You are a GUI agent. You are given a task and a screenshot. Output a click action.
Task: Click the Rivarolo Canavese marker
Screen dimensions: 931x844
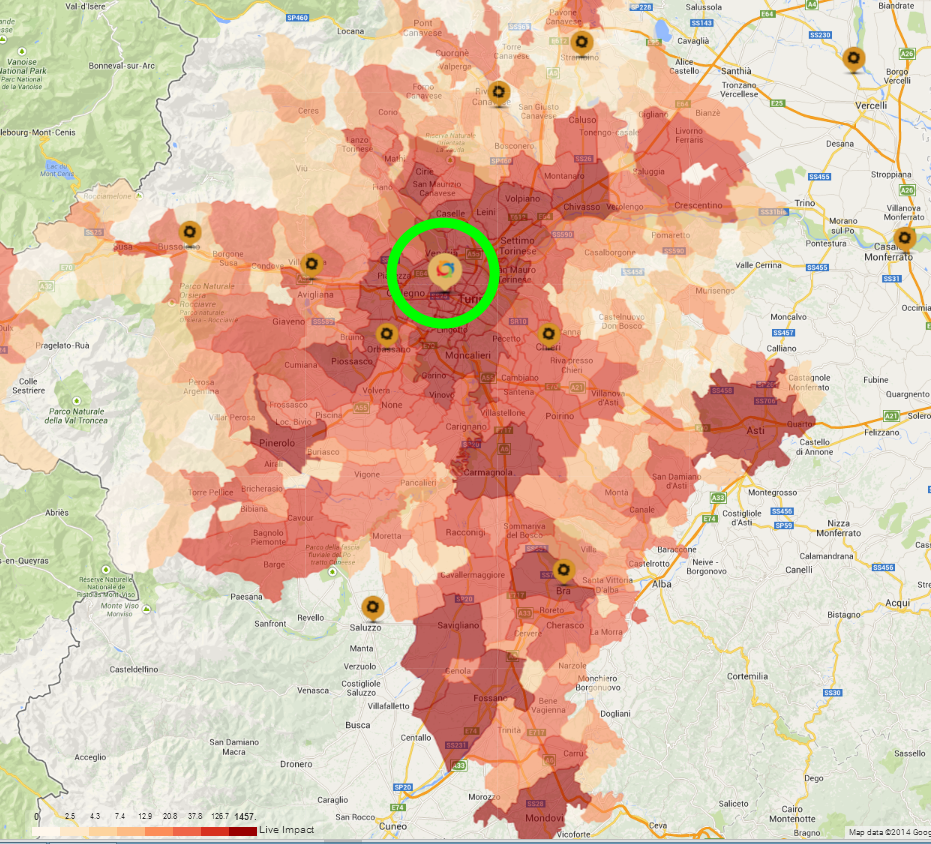(500, 93)
